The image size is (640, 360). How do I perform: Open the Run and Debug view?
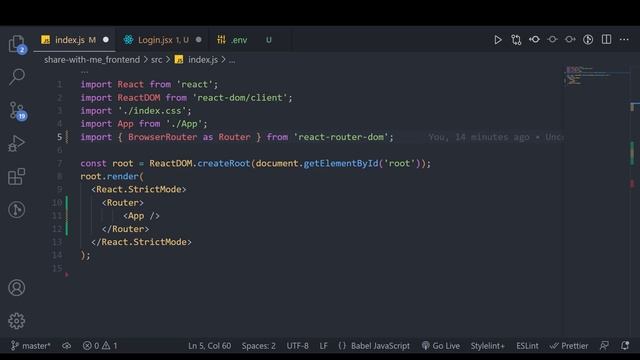click(x=17, y=143)
